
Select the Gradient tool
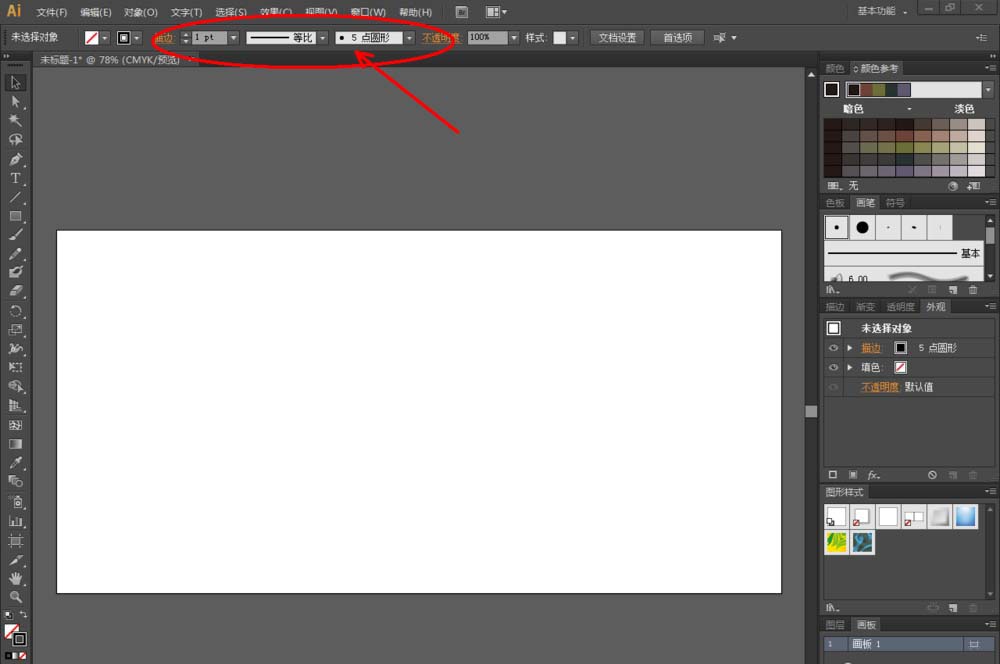pos(15,444)
